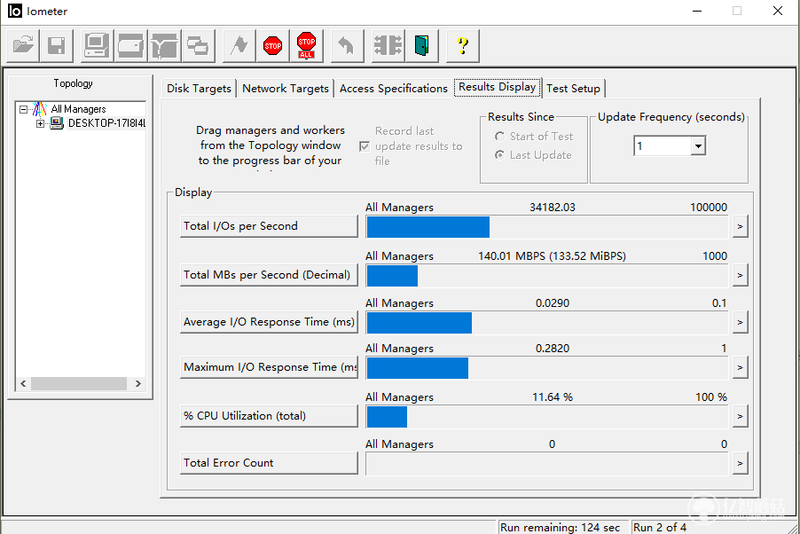Toggle Record last update results to file
The image size is (800, 534).
[364, 146]
